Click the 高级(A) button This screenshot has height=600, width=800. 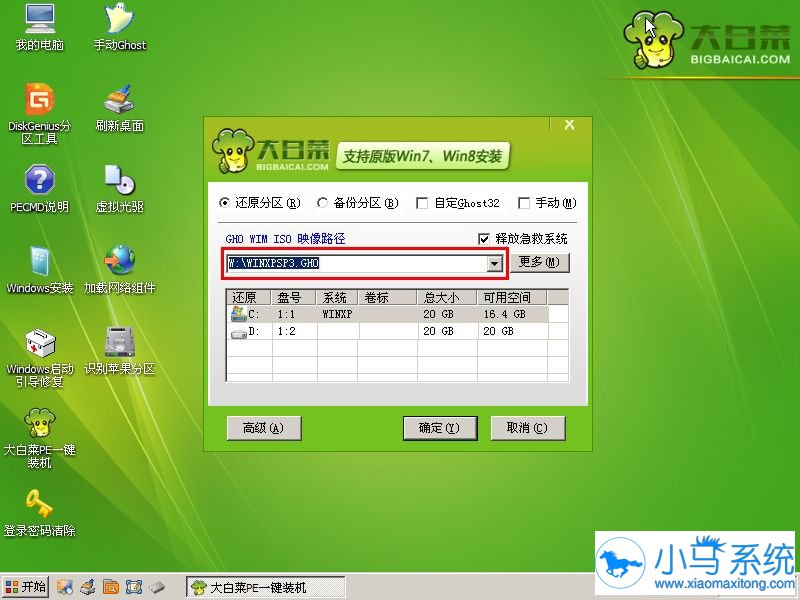[x=264, y=428]
